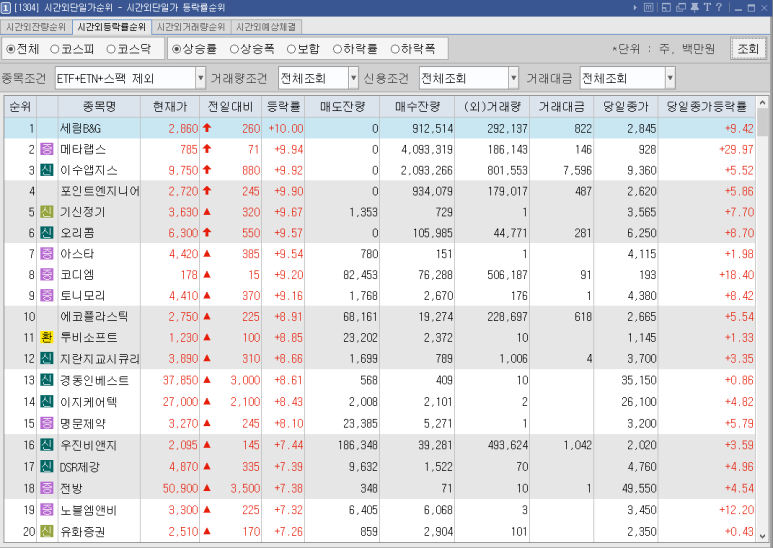
Task: Click the screen number 1 icon in title bar
Action: [6, 7]
